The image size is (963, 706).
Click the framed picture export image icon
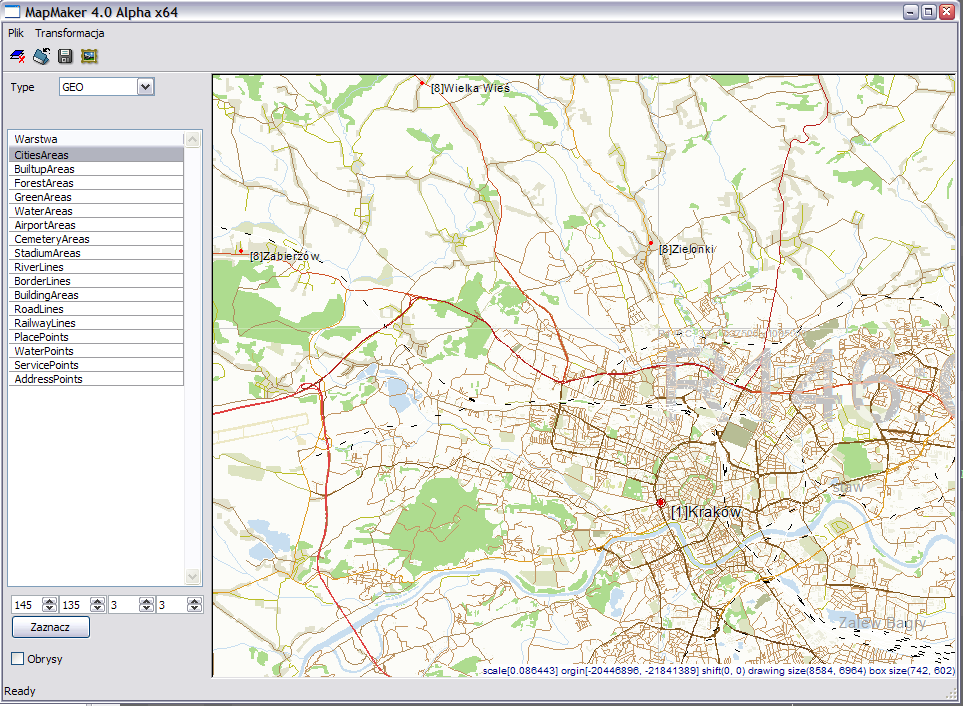[x=89, y=56]
